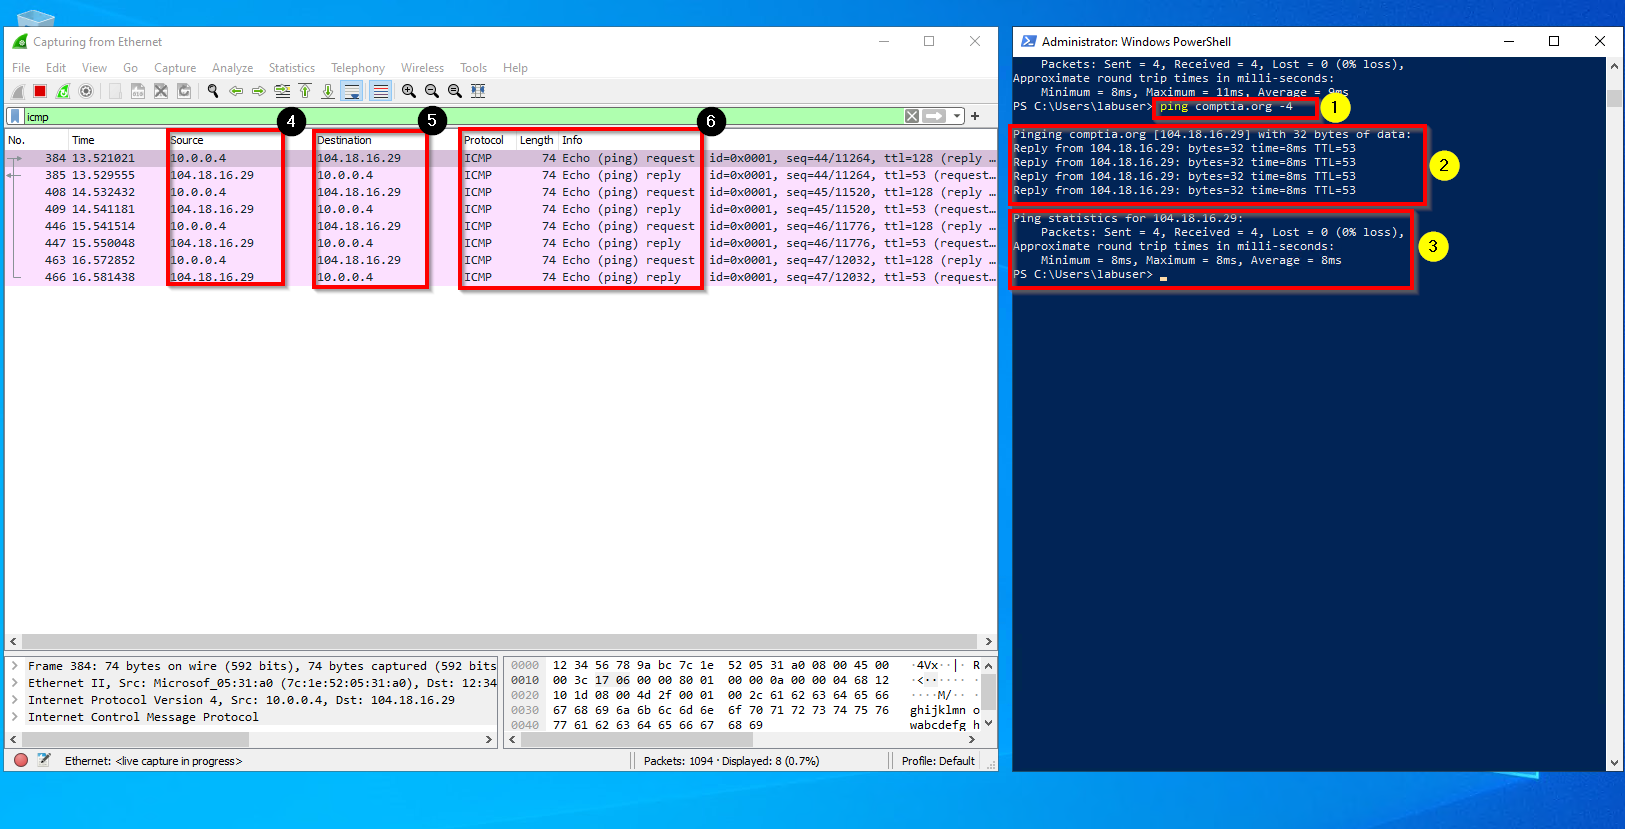Screen dimensions: 1625x829
Task: Open the Go menu
Action: tap(130, 68)
